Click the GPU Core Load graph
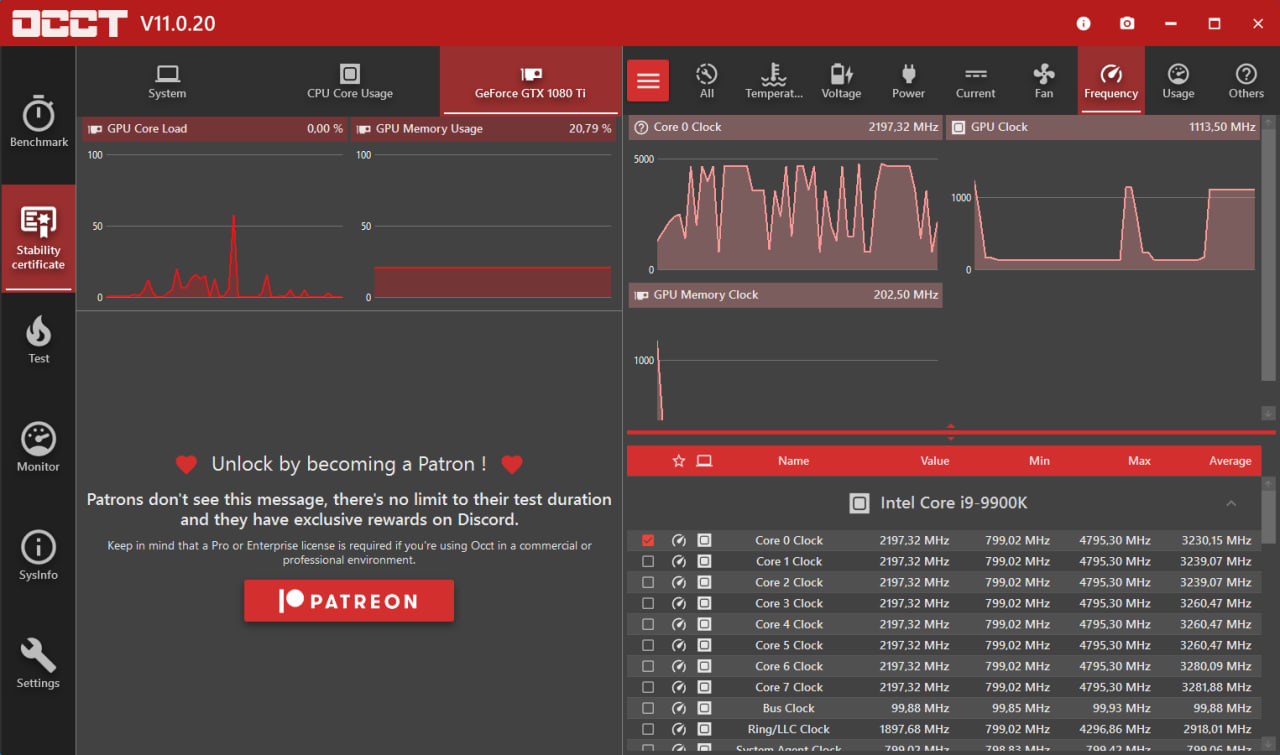This screenshot has width=1280, height=755. tap(214, 221)
